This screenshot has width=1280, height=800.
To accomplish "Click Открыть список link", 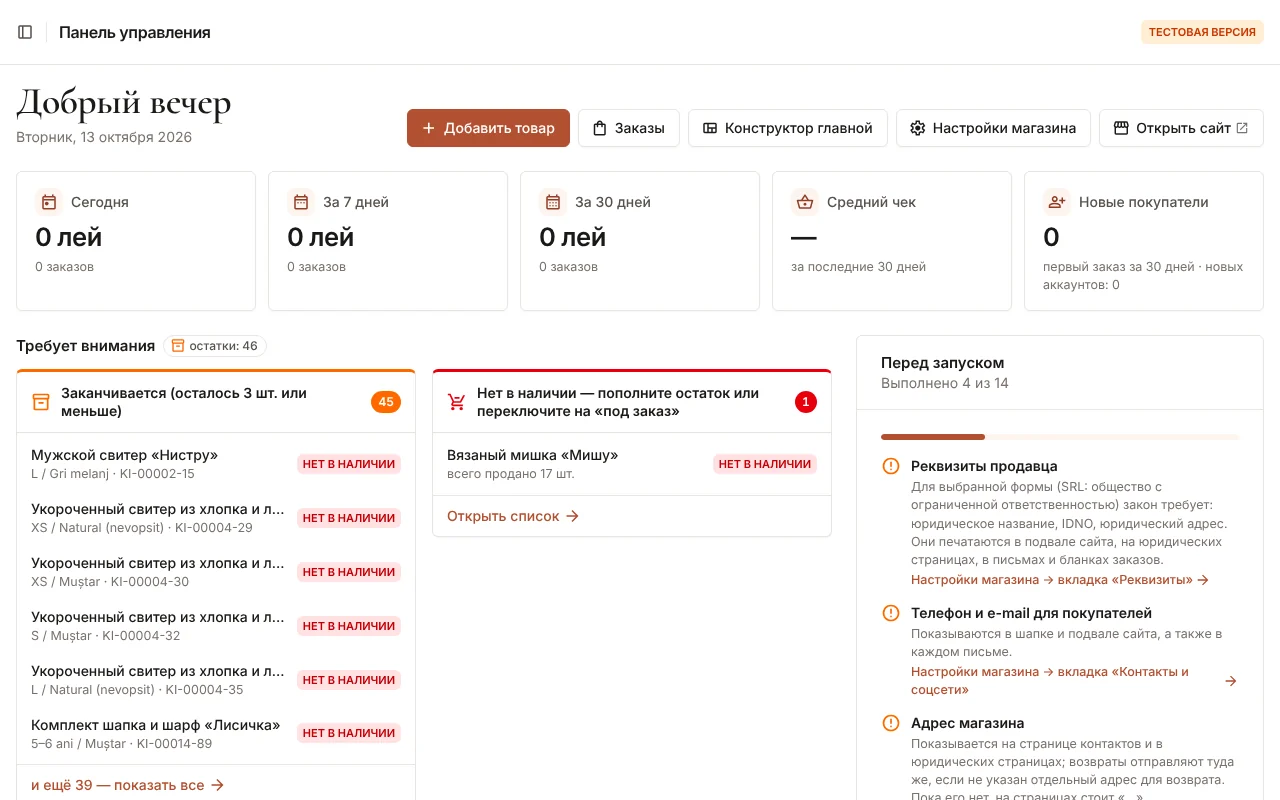I will pyautogui.click(x=513, y=516).
